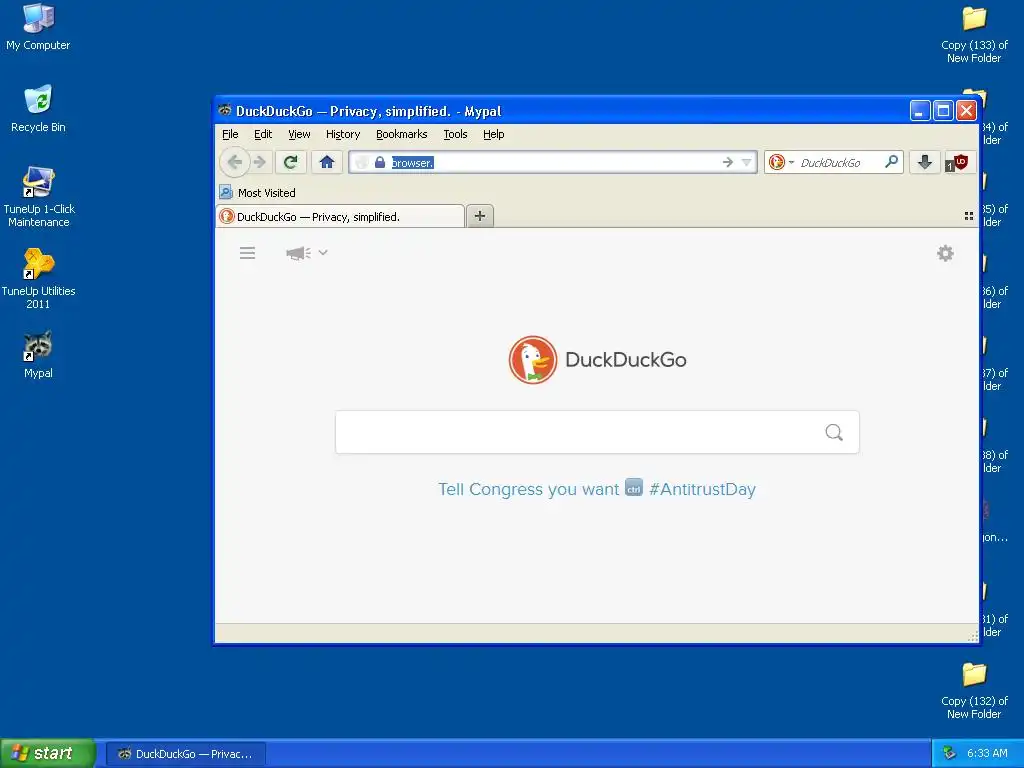Open the search engine selector dropdown
Viewport: 1024px width, 768px height.
(780, 162)
